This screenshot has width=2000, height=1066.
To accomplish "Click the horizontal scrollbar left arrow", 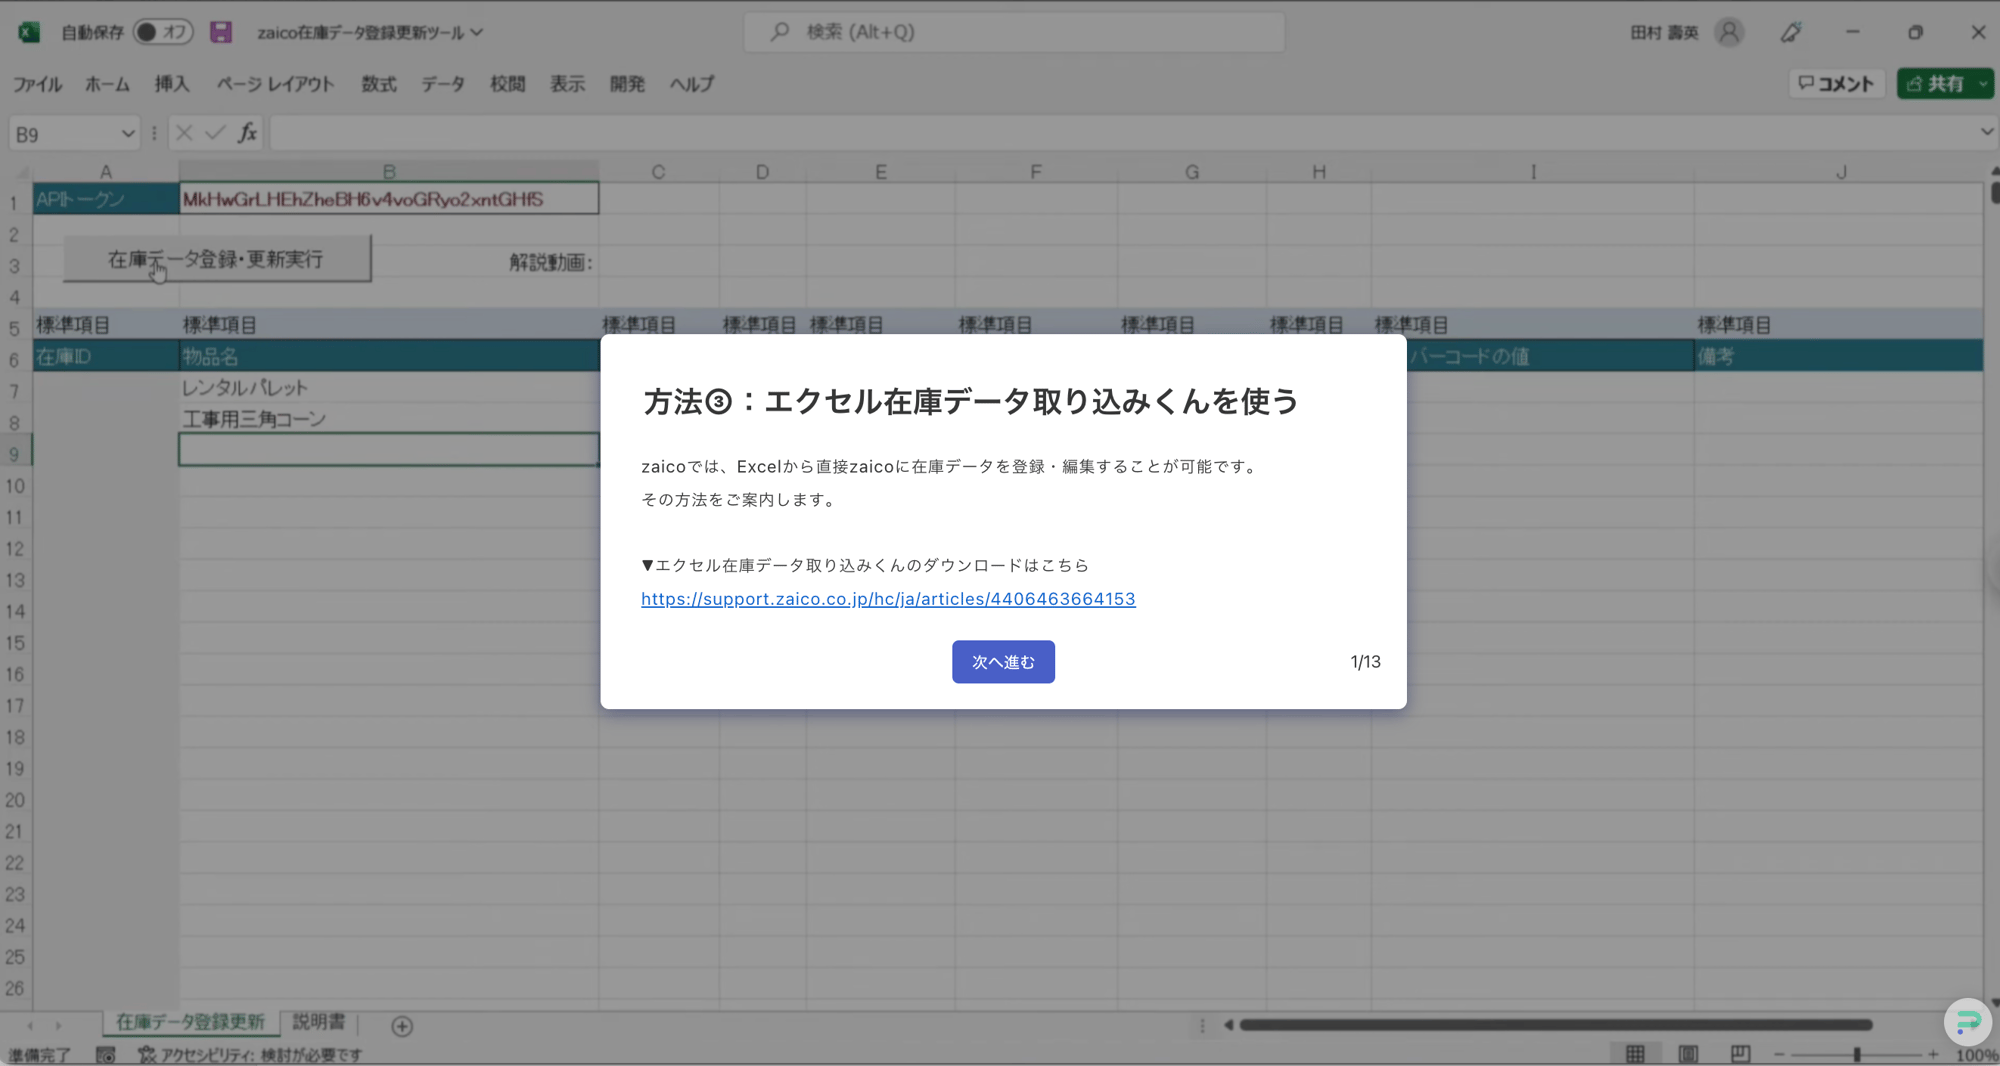I will [x=1228, y=1025].
